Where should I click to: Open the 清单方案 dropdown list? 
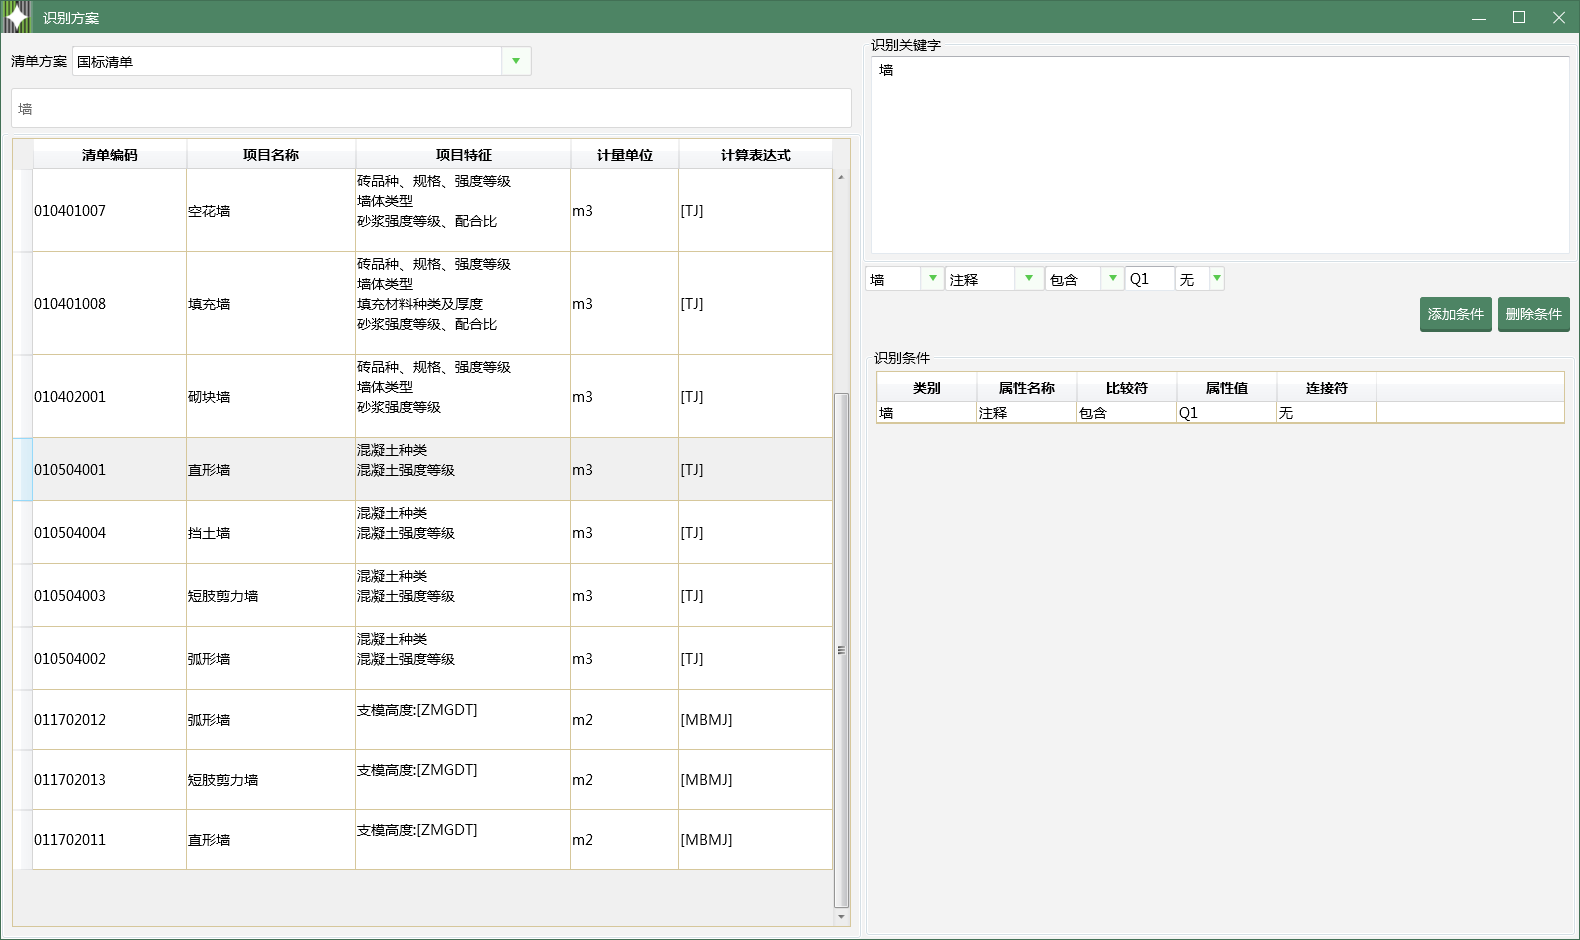click(516, 61)
